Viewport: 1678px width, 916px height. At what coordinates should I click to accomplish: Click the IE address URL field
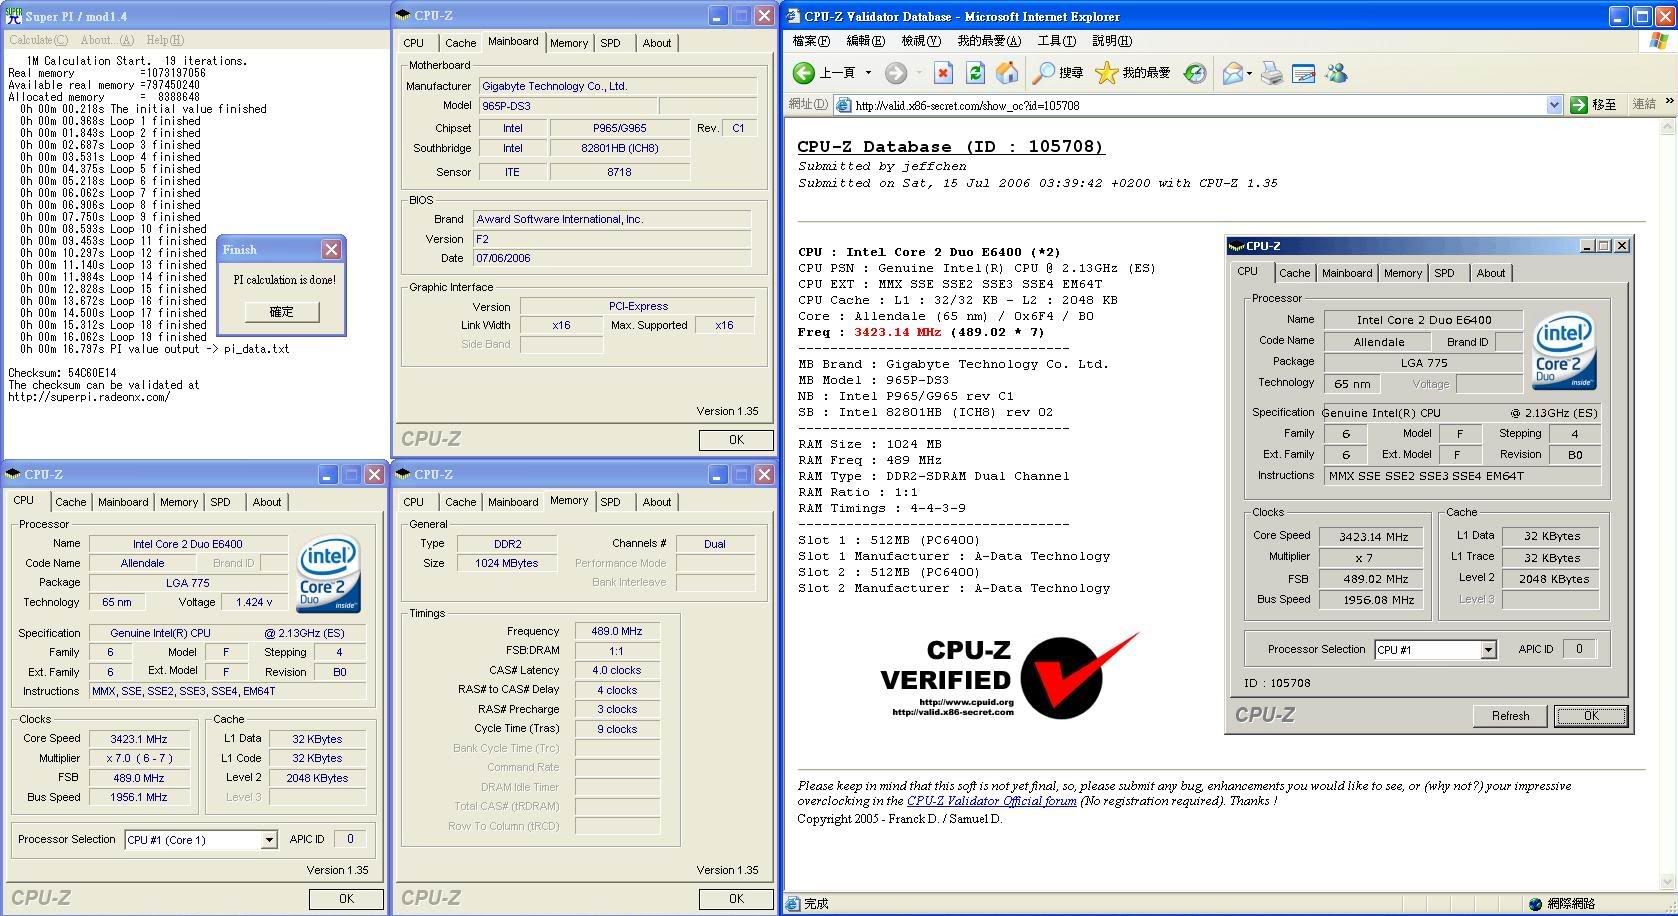click(x=1197, y=105)
